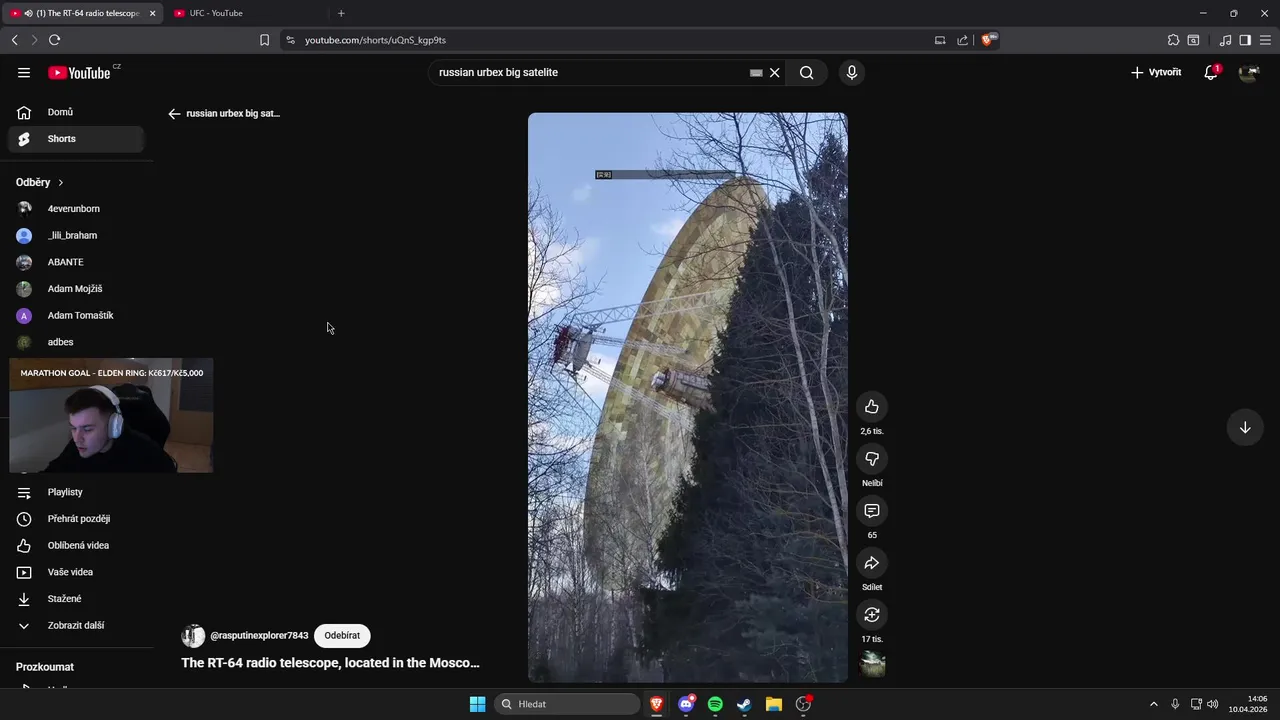
Task: Open the 4everunborn subscription channel
Action: click(x=76, y=209)
